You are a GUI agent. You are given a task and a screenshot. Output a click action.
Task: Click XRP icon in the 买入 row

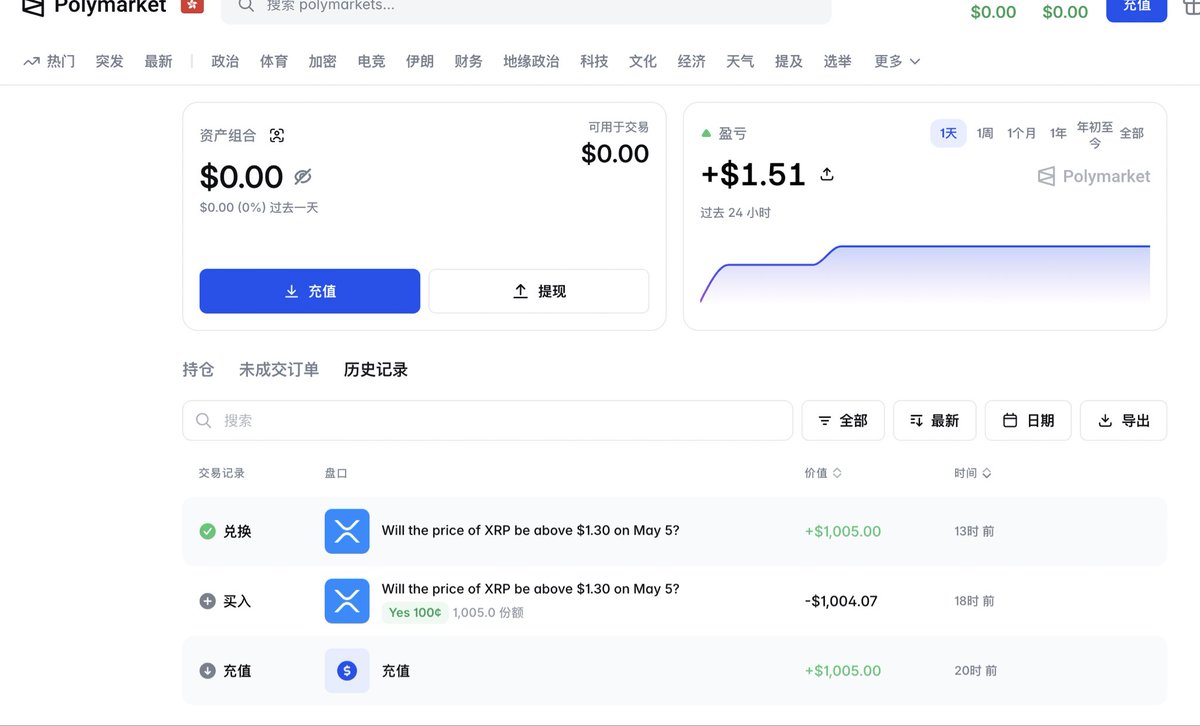(x=347, y=601)
